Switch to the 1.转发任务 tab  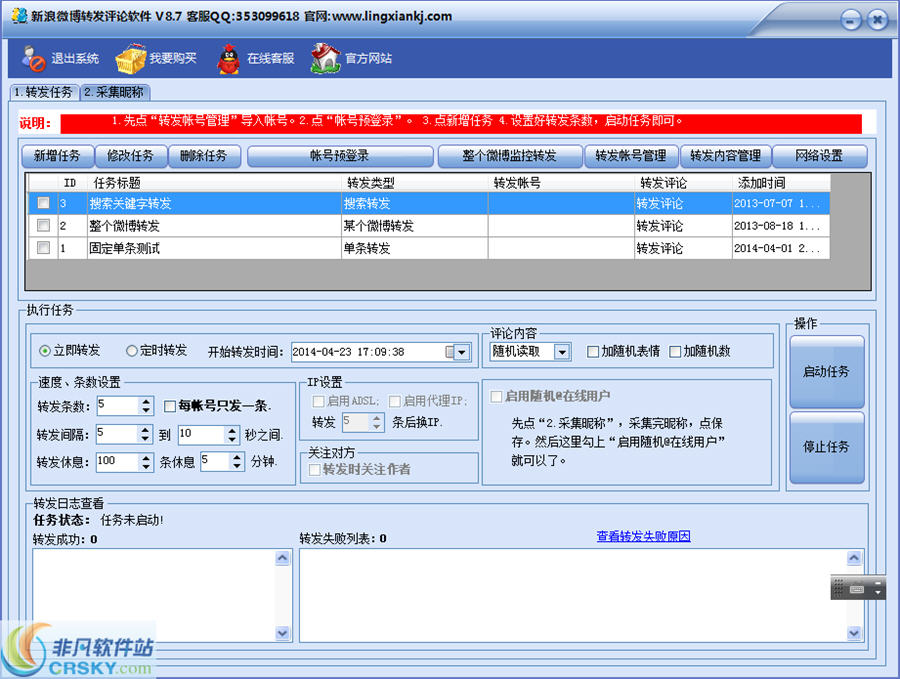(43, 92)
